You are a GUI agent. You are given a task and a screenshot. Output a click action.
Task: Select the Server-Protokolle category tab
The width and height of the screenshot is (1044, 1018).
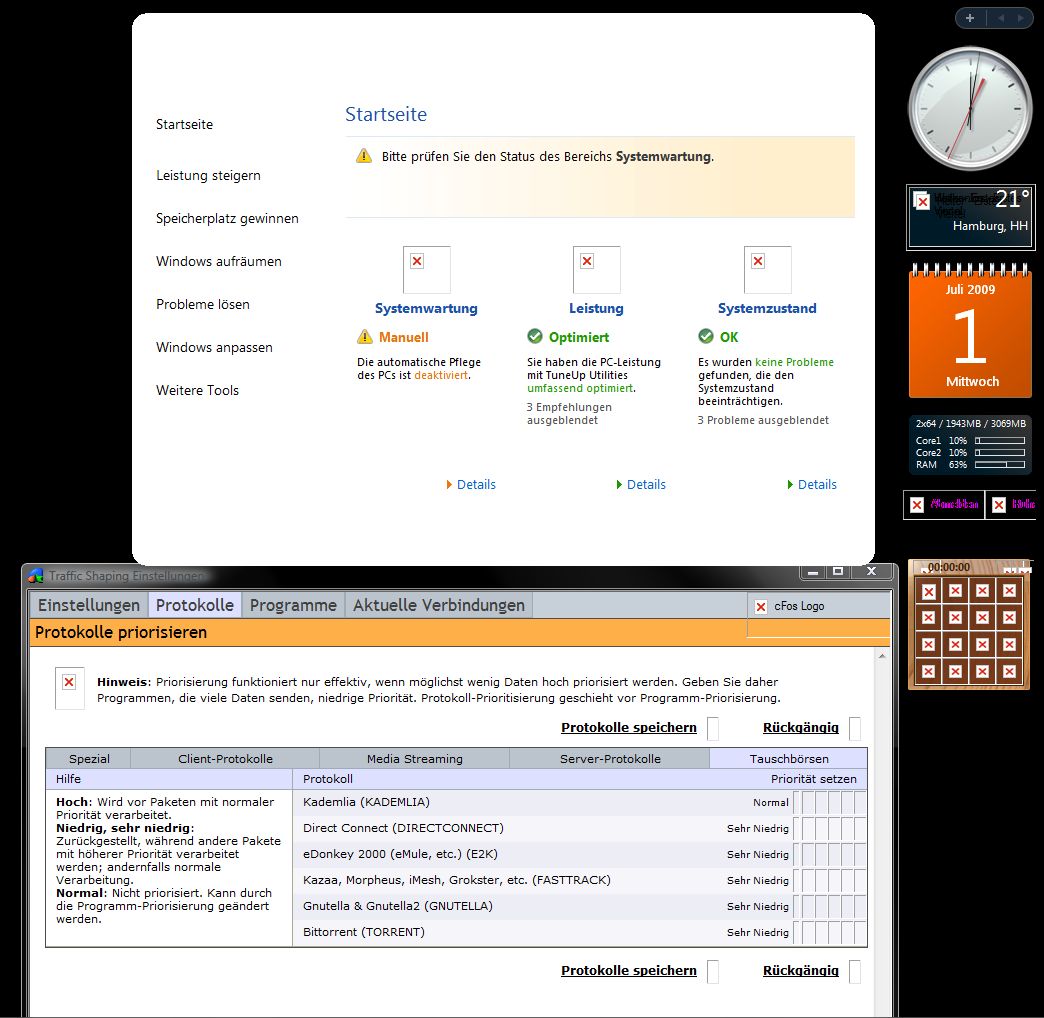point(610,758)
